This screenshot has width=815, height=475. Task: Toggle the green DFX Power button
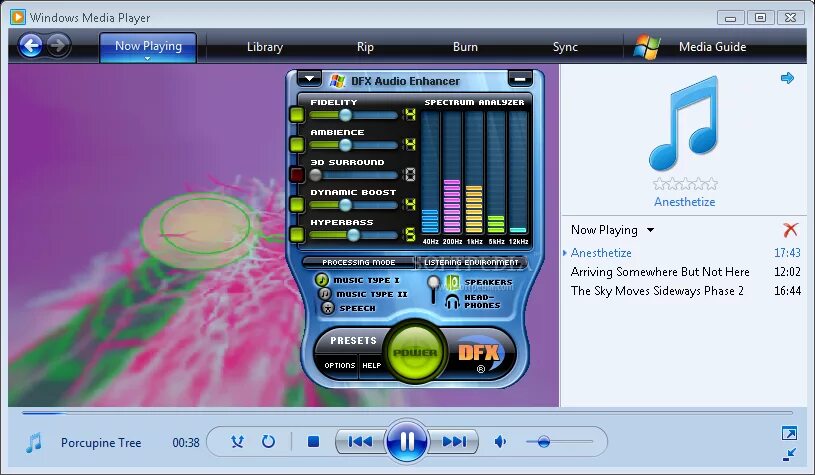tap(415, 352)
